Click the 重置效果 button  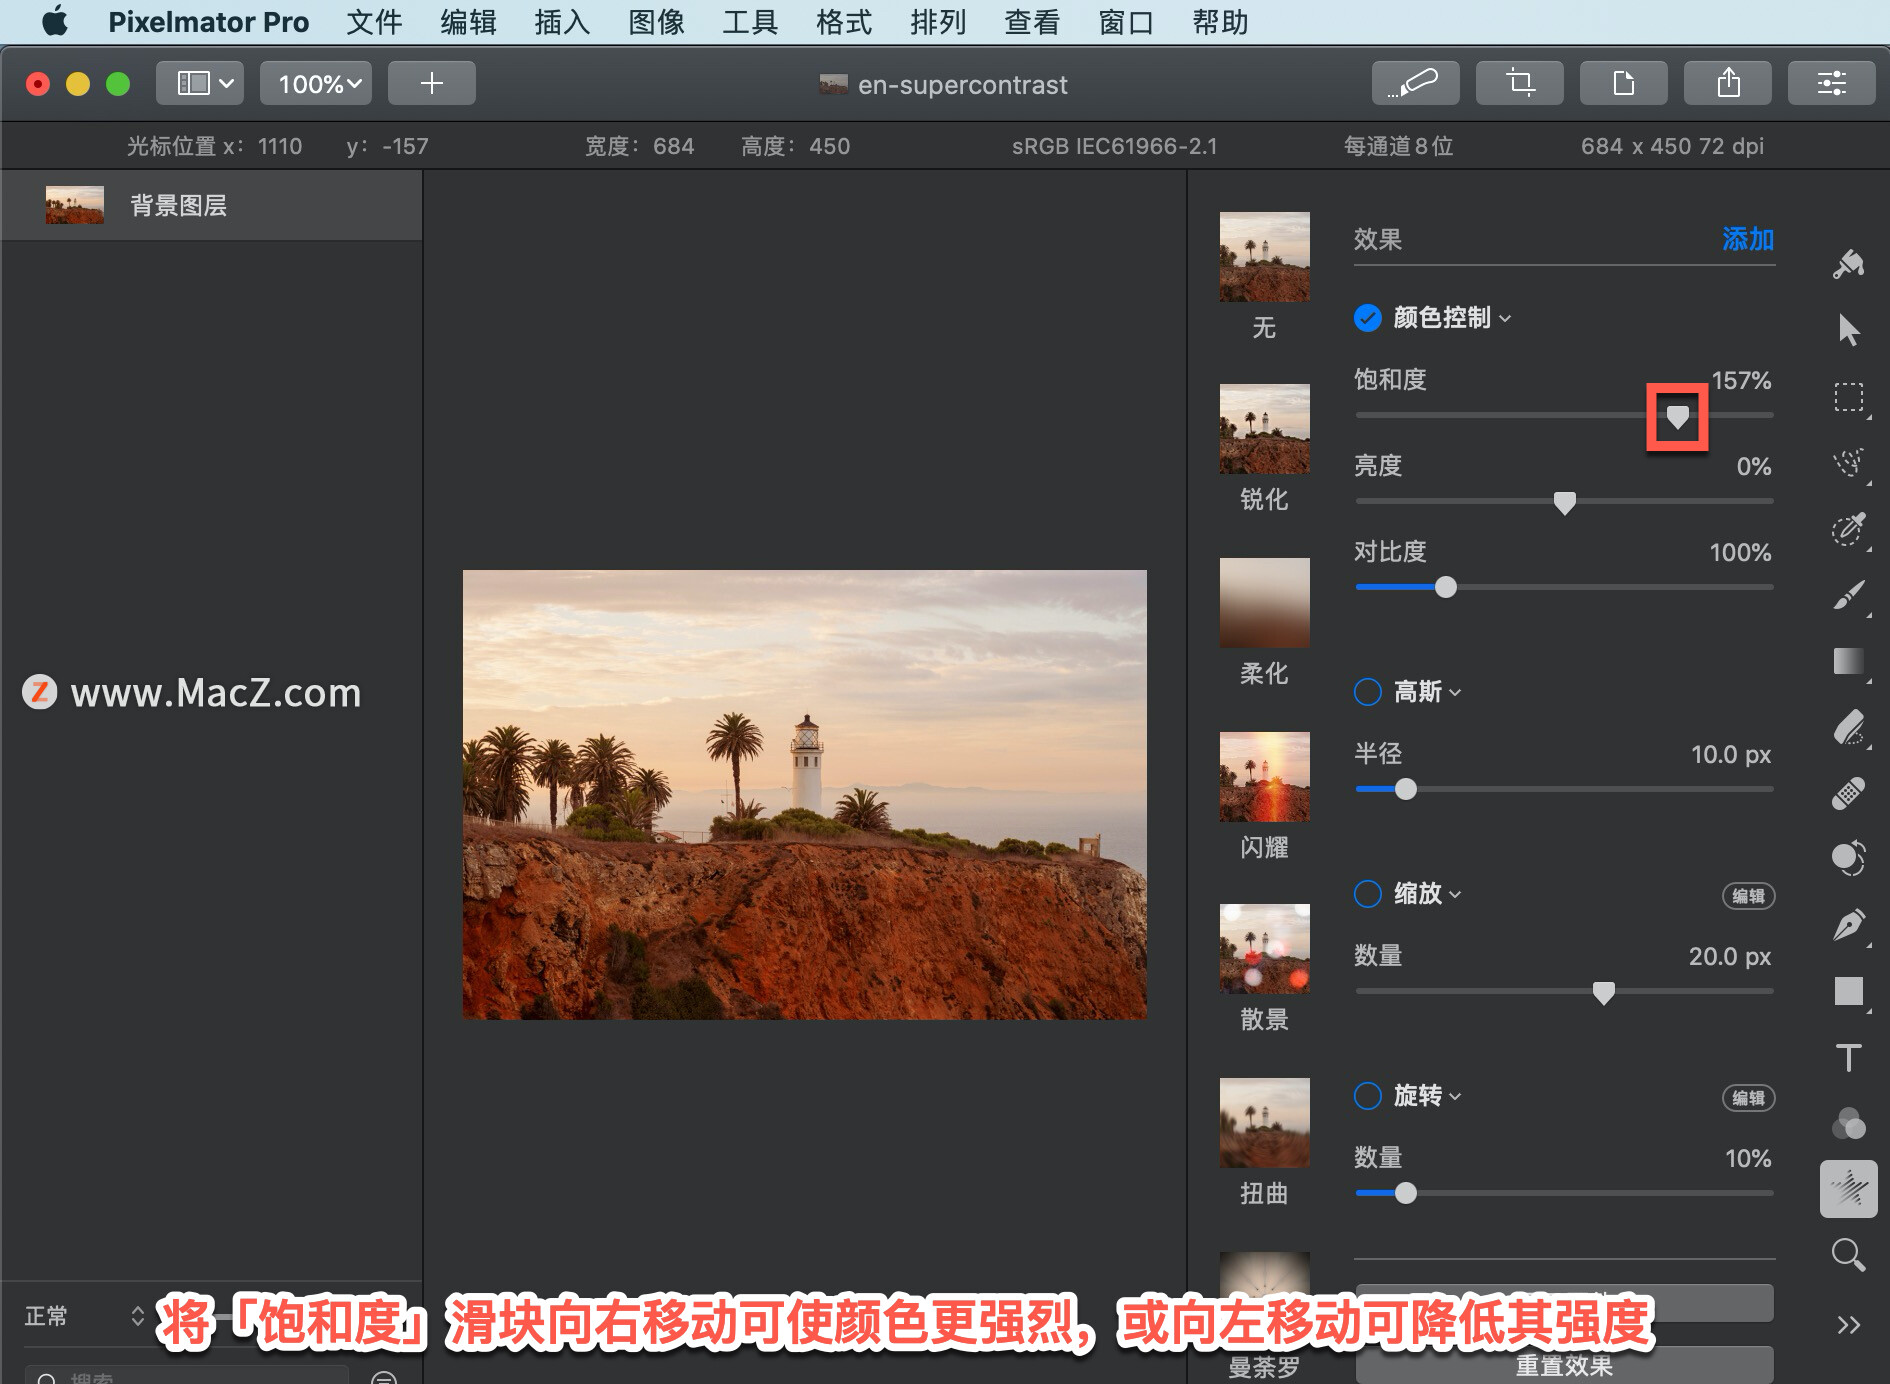click(1564, 1365)
